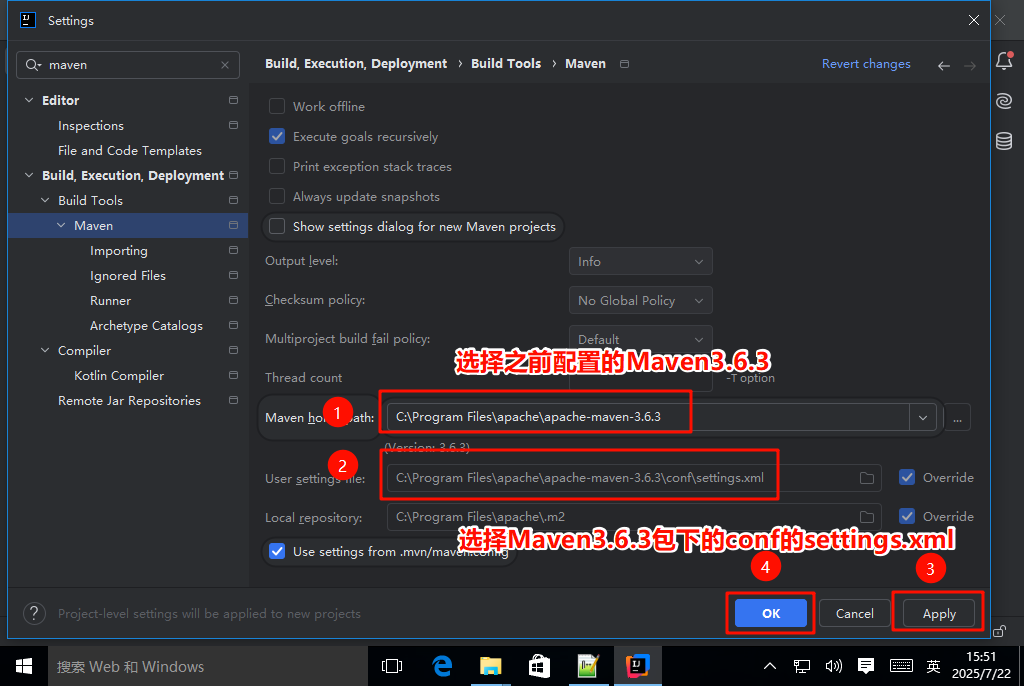Toggle Override for User settings file
Screen dimensions: 1024x686
tap(907, 478)
